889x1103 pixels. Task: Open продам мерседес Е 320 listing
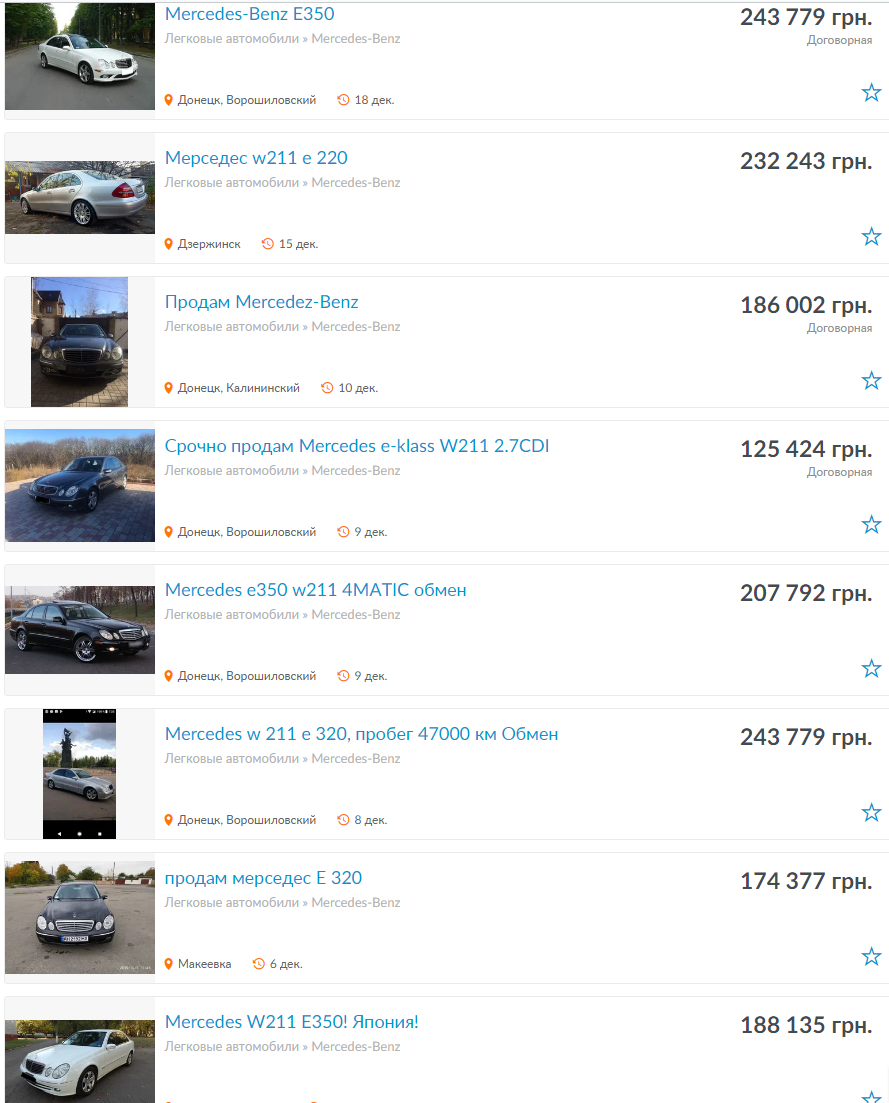pyautogui.click(x=263, y=878)
